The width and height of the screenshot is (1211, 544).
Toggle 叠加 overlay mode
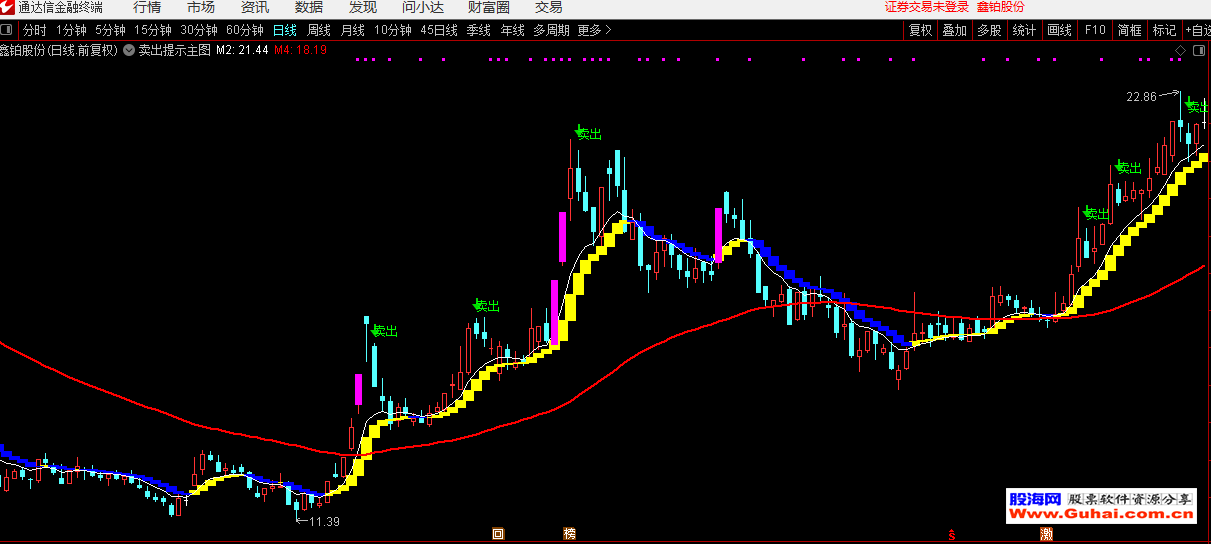tap(954, 30)
